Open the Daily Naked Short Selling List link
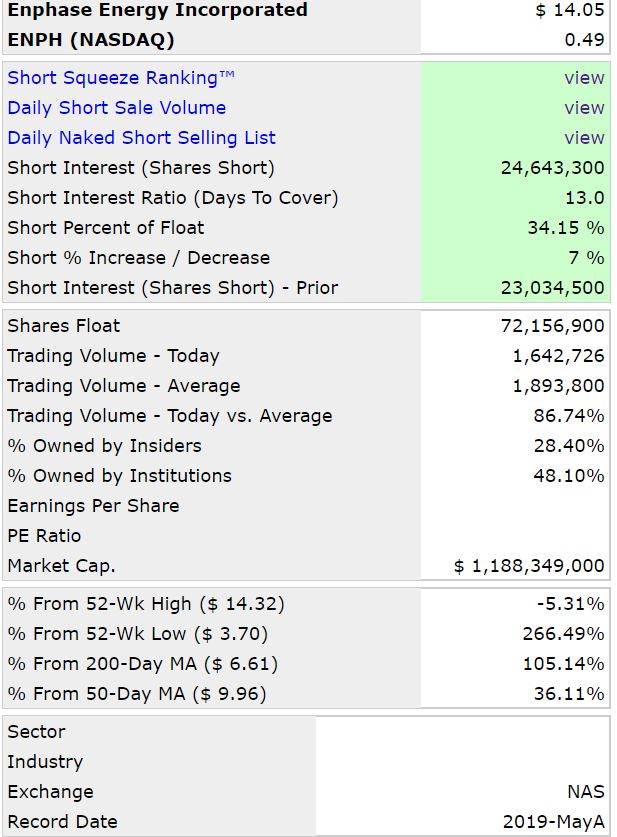The width and height of the screenshot is (617, 837). coord(141,138)
